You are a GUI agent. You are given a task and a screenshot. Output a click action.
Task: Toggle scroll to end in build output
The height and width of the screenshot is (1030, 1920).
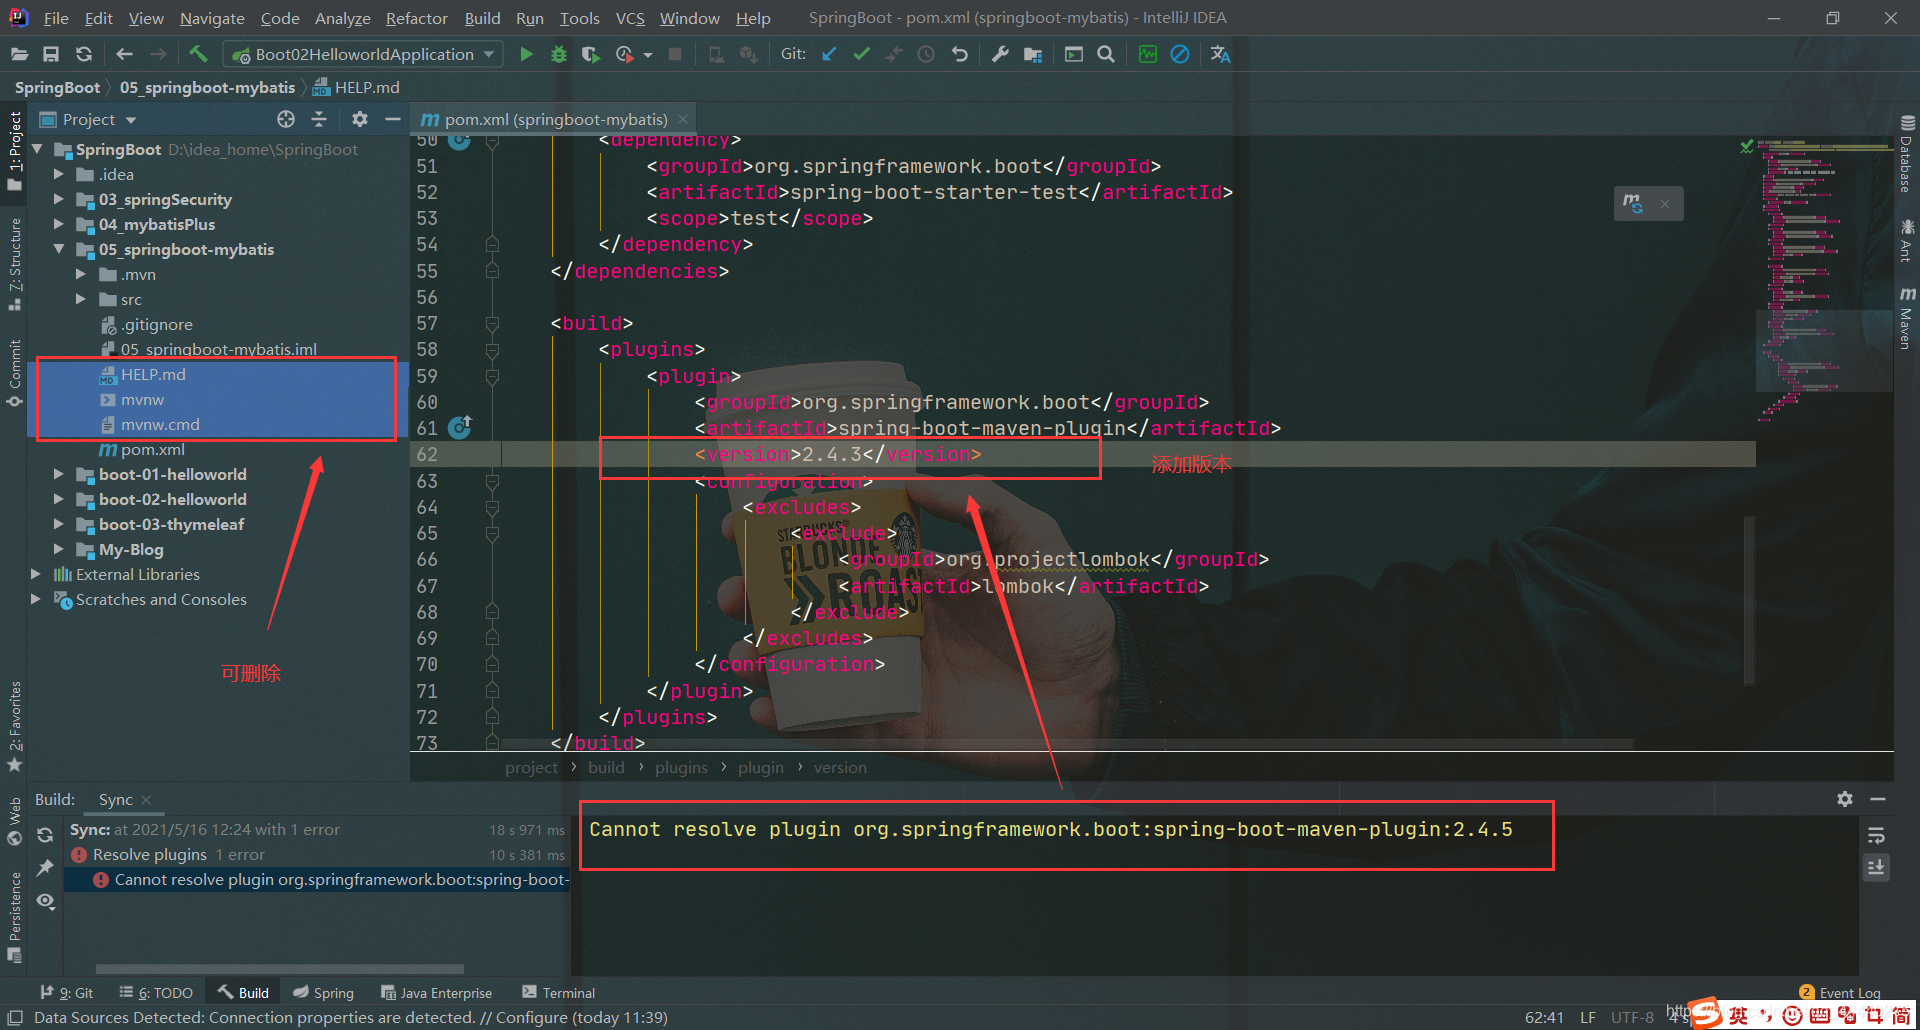pos(1876,867)
